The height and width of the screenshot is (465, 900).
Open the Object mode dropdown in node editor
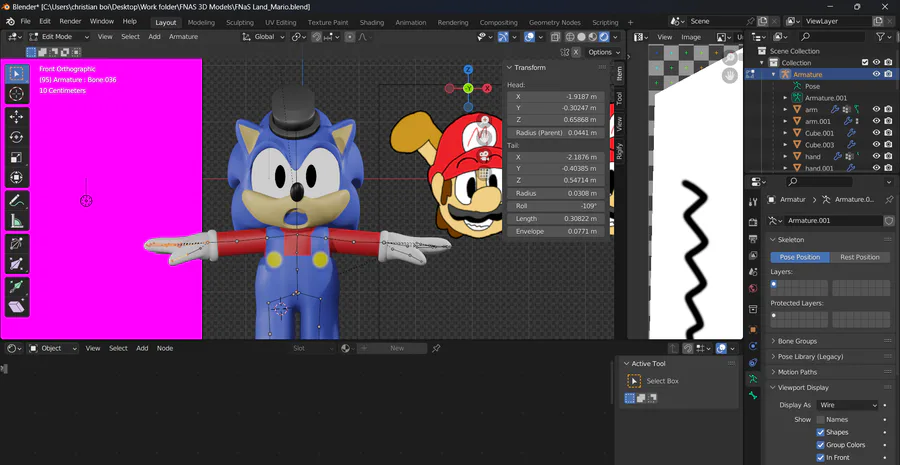(x=53, y=348)
